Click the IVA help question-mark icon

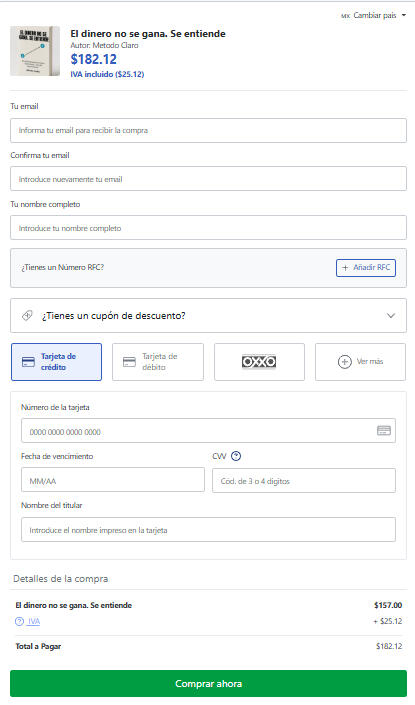pos(19,621)
